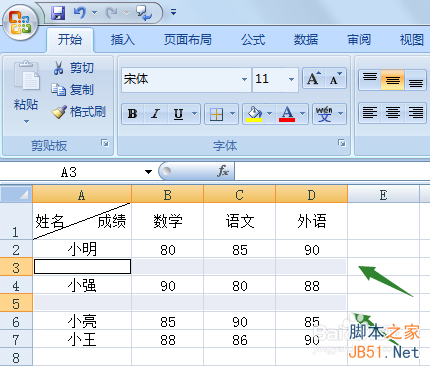Open the Name Box dropdown arrow
Screen dimensions: 430x366
pyautogui.click(x=148, y=172)
